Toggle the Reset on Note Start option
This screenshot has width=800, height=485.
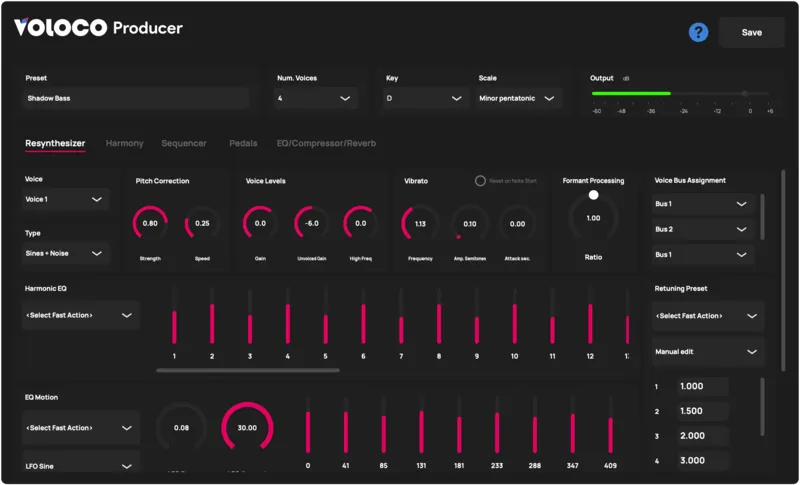point(480,181)
